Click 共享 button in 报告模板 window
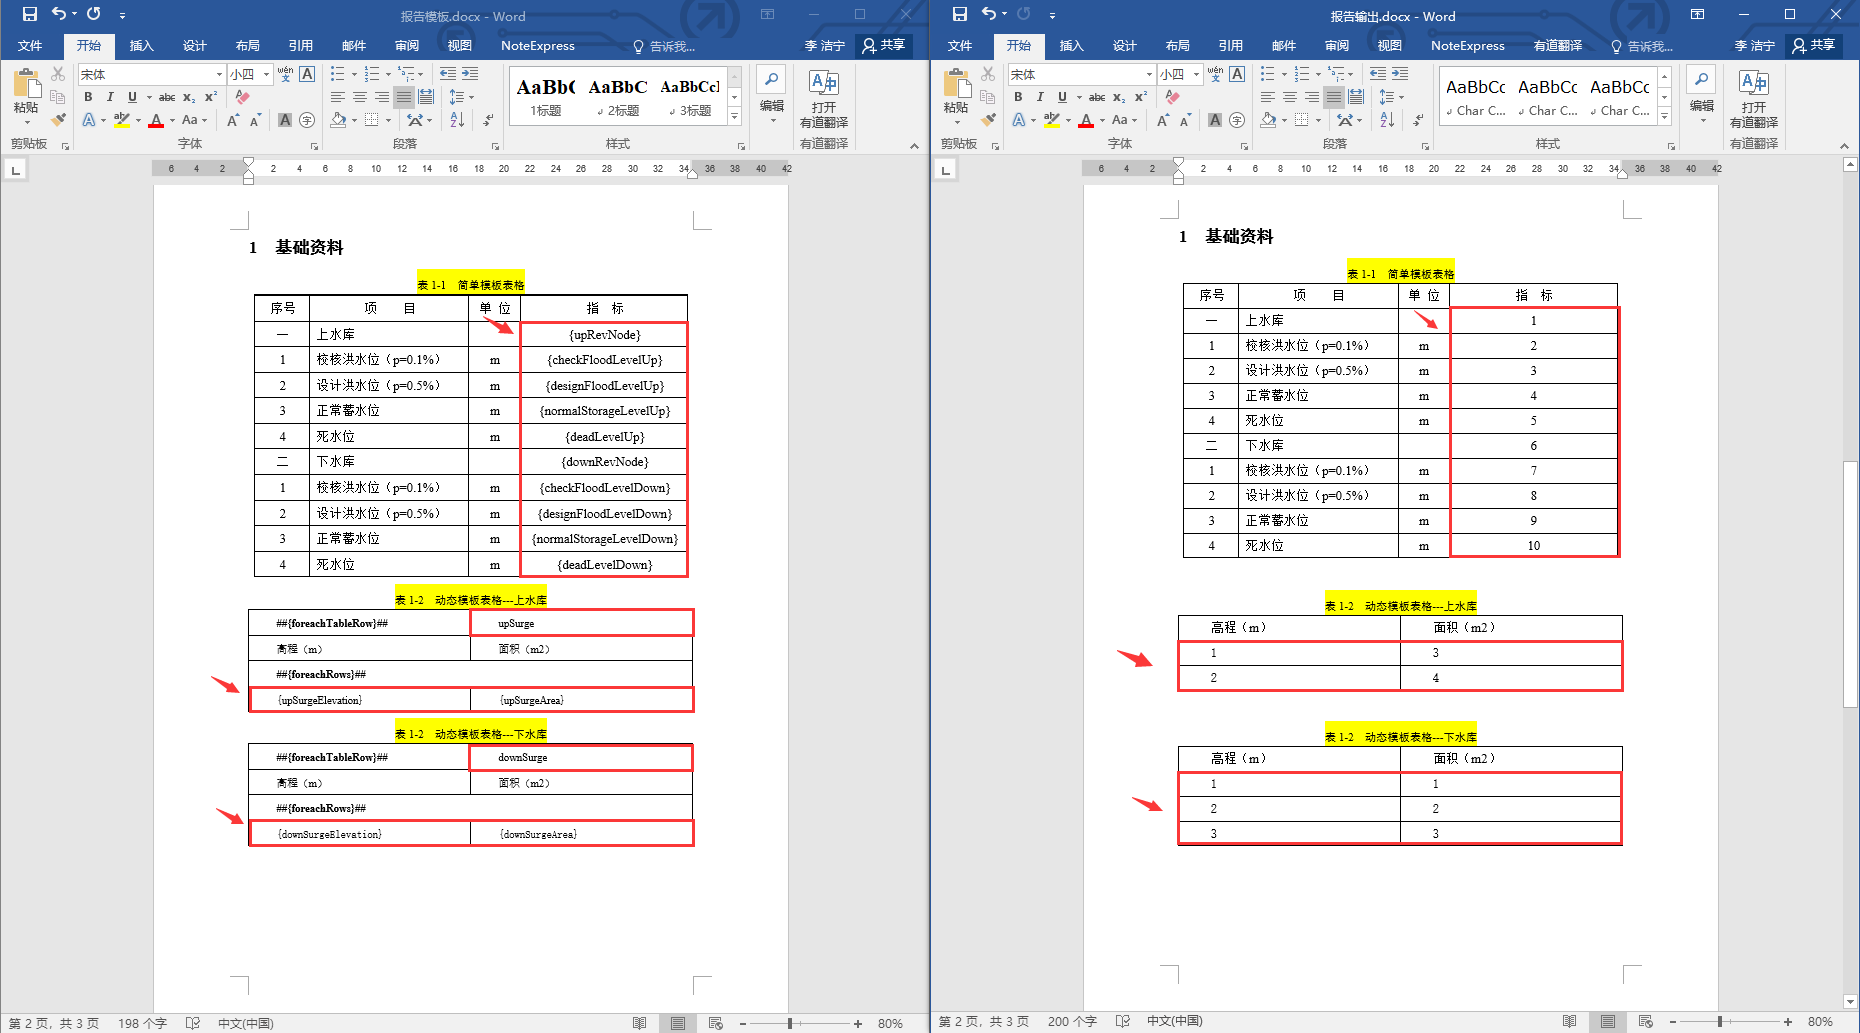This screenshot has width=1860, height=1033. coord(884,45)
